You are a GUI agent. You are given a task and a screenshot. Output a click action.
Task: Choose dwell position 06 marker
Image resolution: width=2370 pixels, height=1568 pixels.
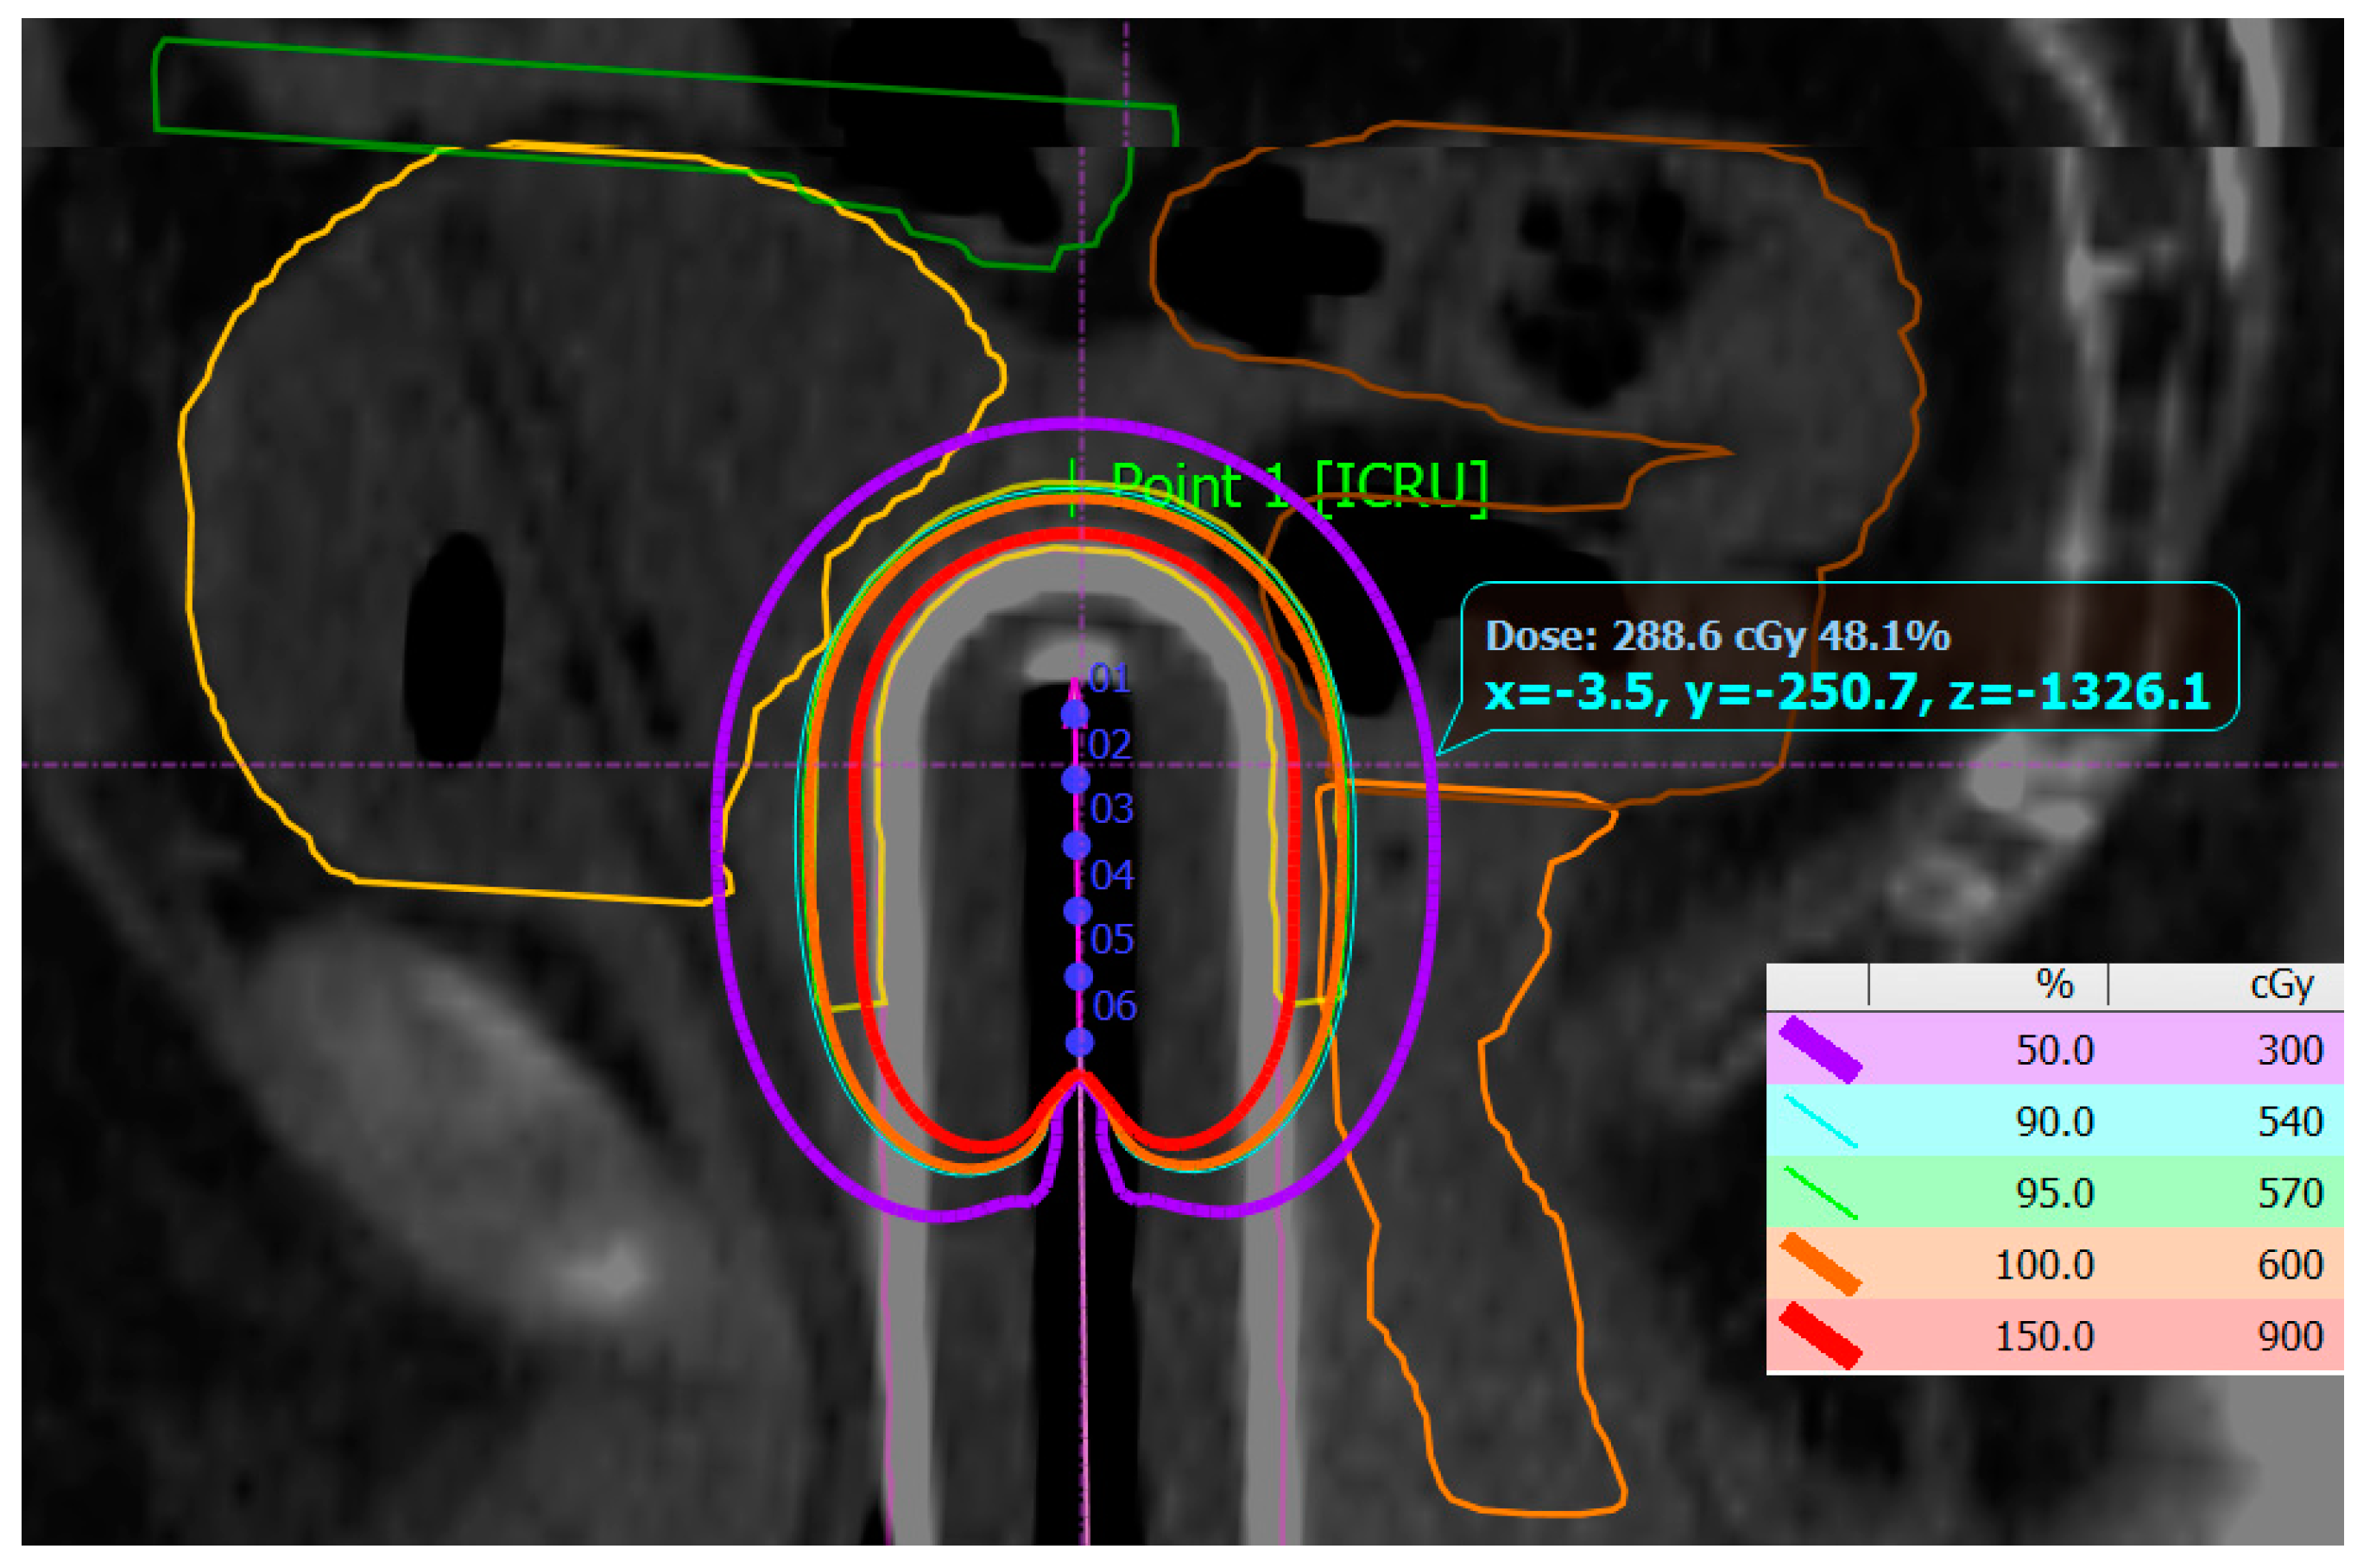tap(1079, 1042)
